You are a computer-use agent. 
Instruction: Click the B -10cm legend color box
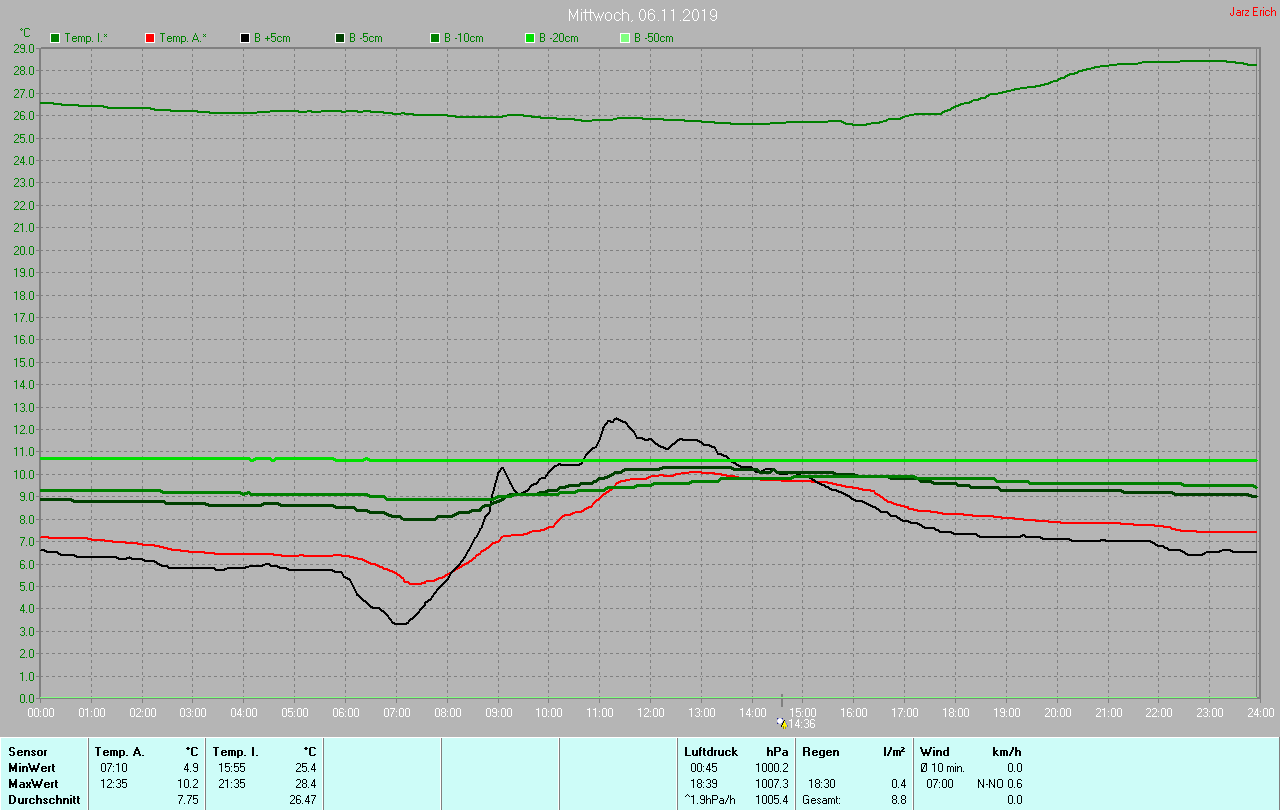(x=435, y=38)
